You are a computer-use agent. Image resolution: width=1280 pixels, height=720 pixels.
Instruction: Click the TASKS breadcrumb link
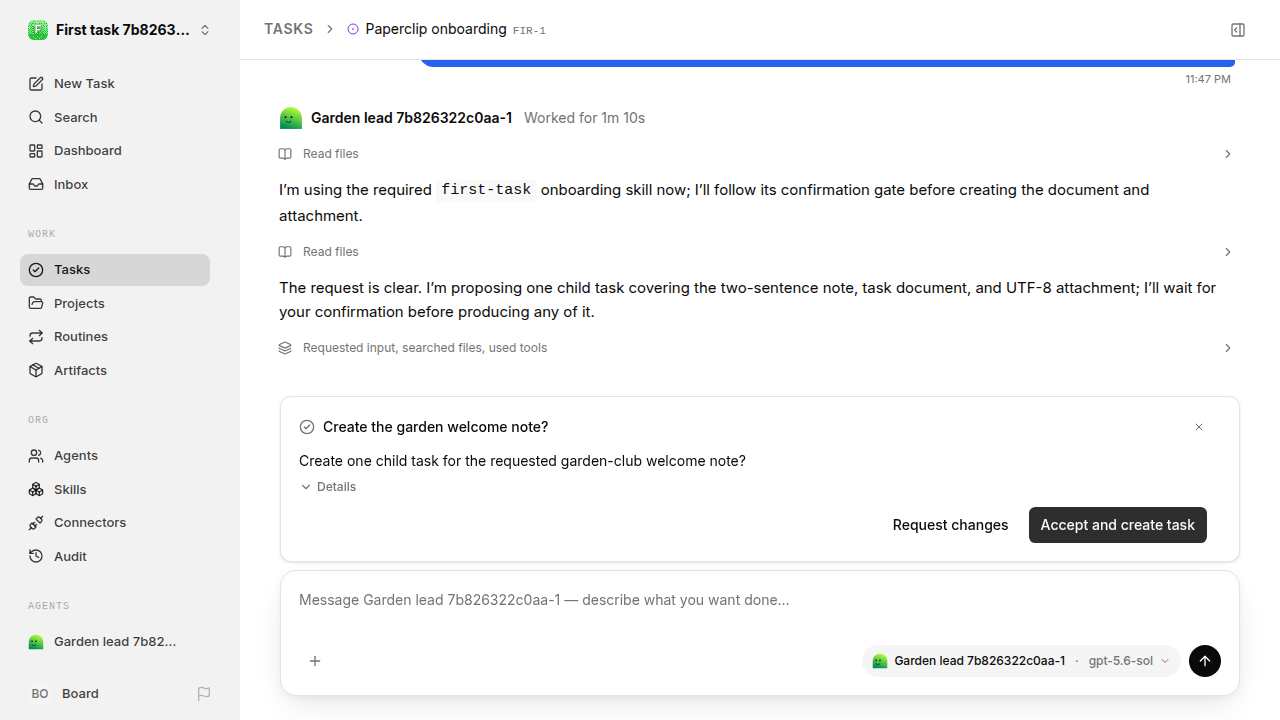289,30
